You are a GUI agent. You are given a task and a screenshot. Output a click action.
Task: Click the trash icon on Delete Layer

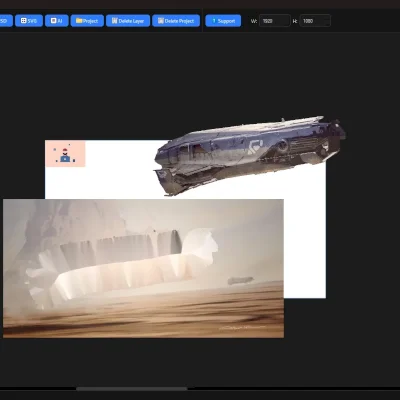[115, 21]
